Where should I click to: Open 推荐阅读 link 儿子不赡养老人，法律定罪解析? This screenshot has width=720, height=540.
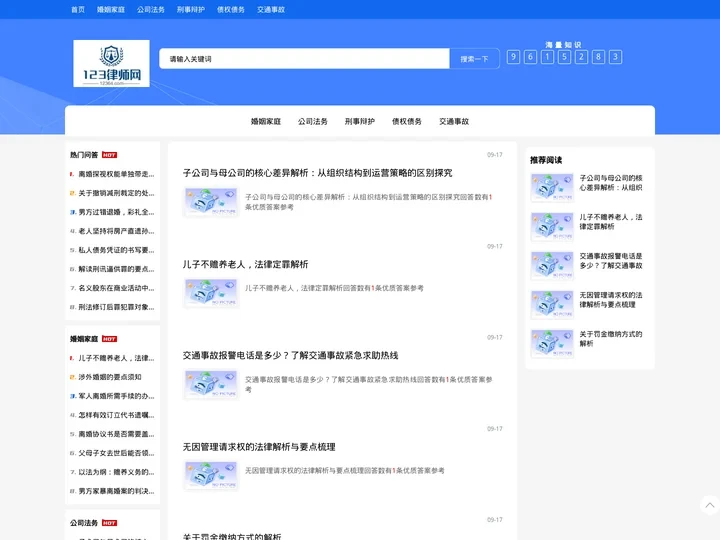click(611, 222)
